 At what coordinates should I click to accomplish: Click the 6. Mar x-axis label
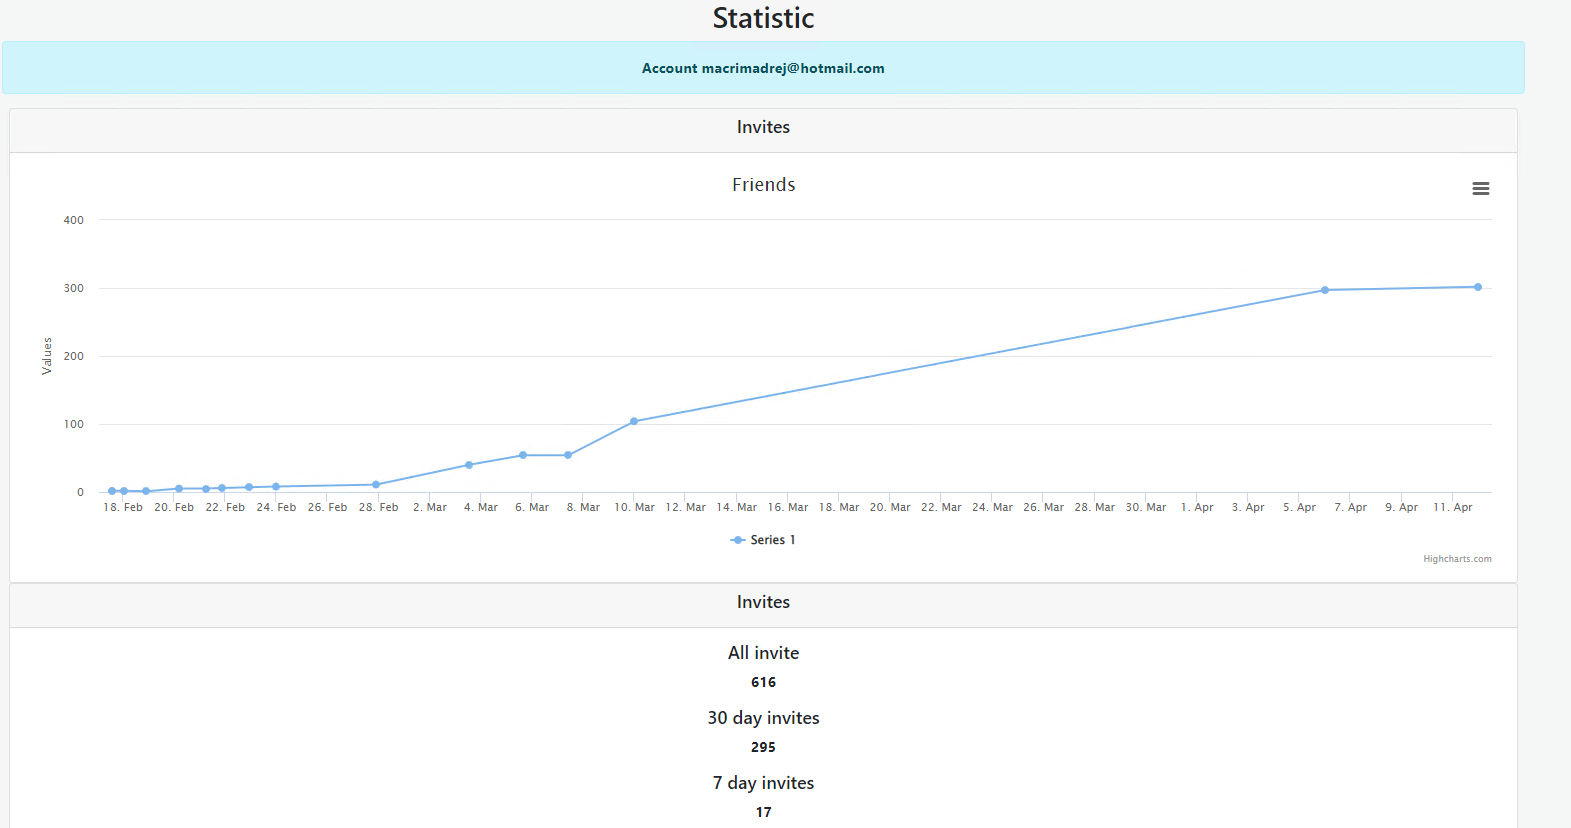coord(532,507)
